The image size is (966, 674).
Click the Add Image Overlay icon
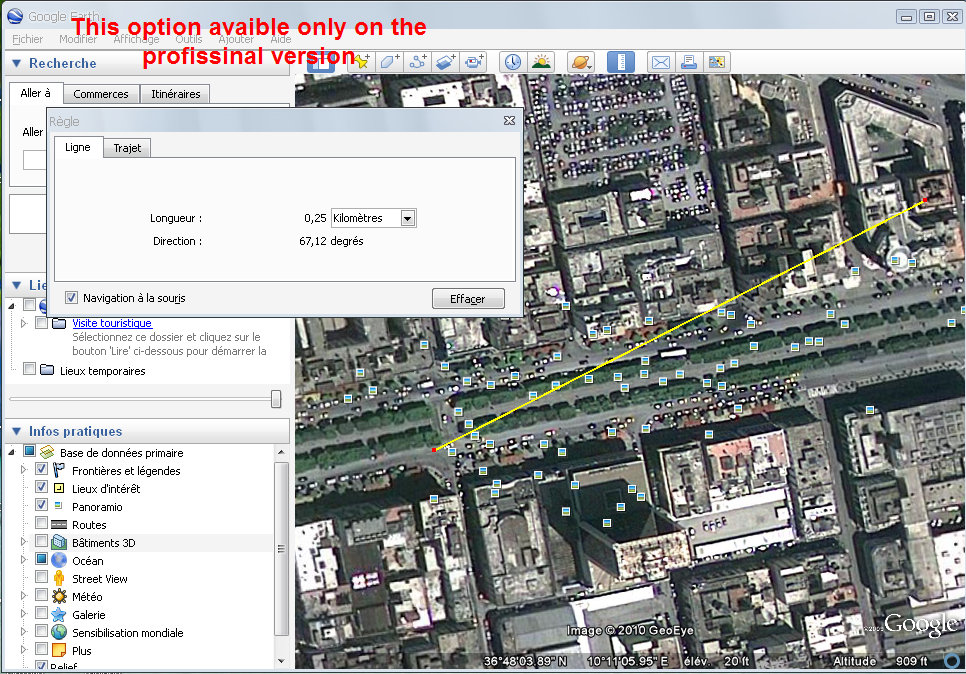pos(445,62)
